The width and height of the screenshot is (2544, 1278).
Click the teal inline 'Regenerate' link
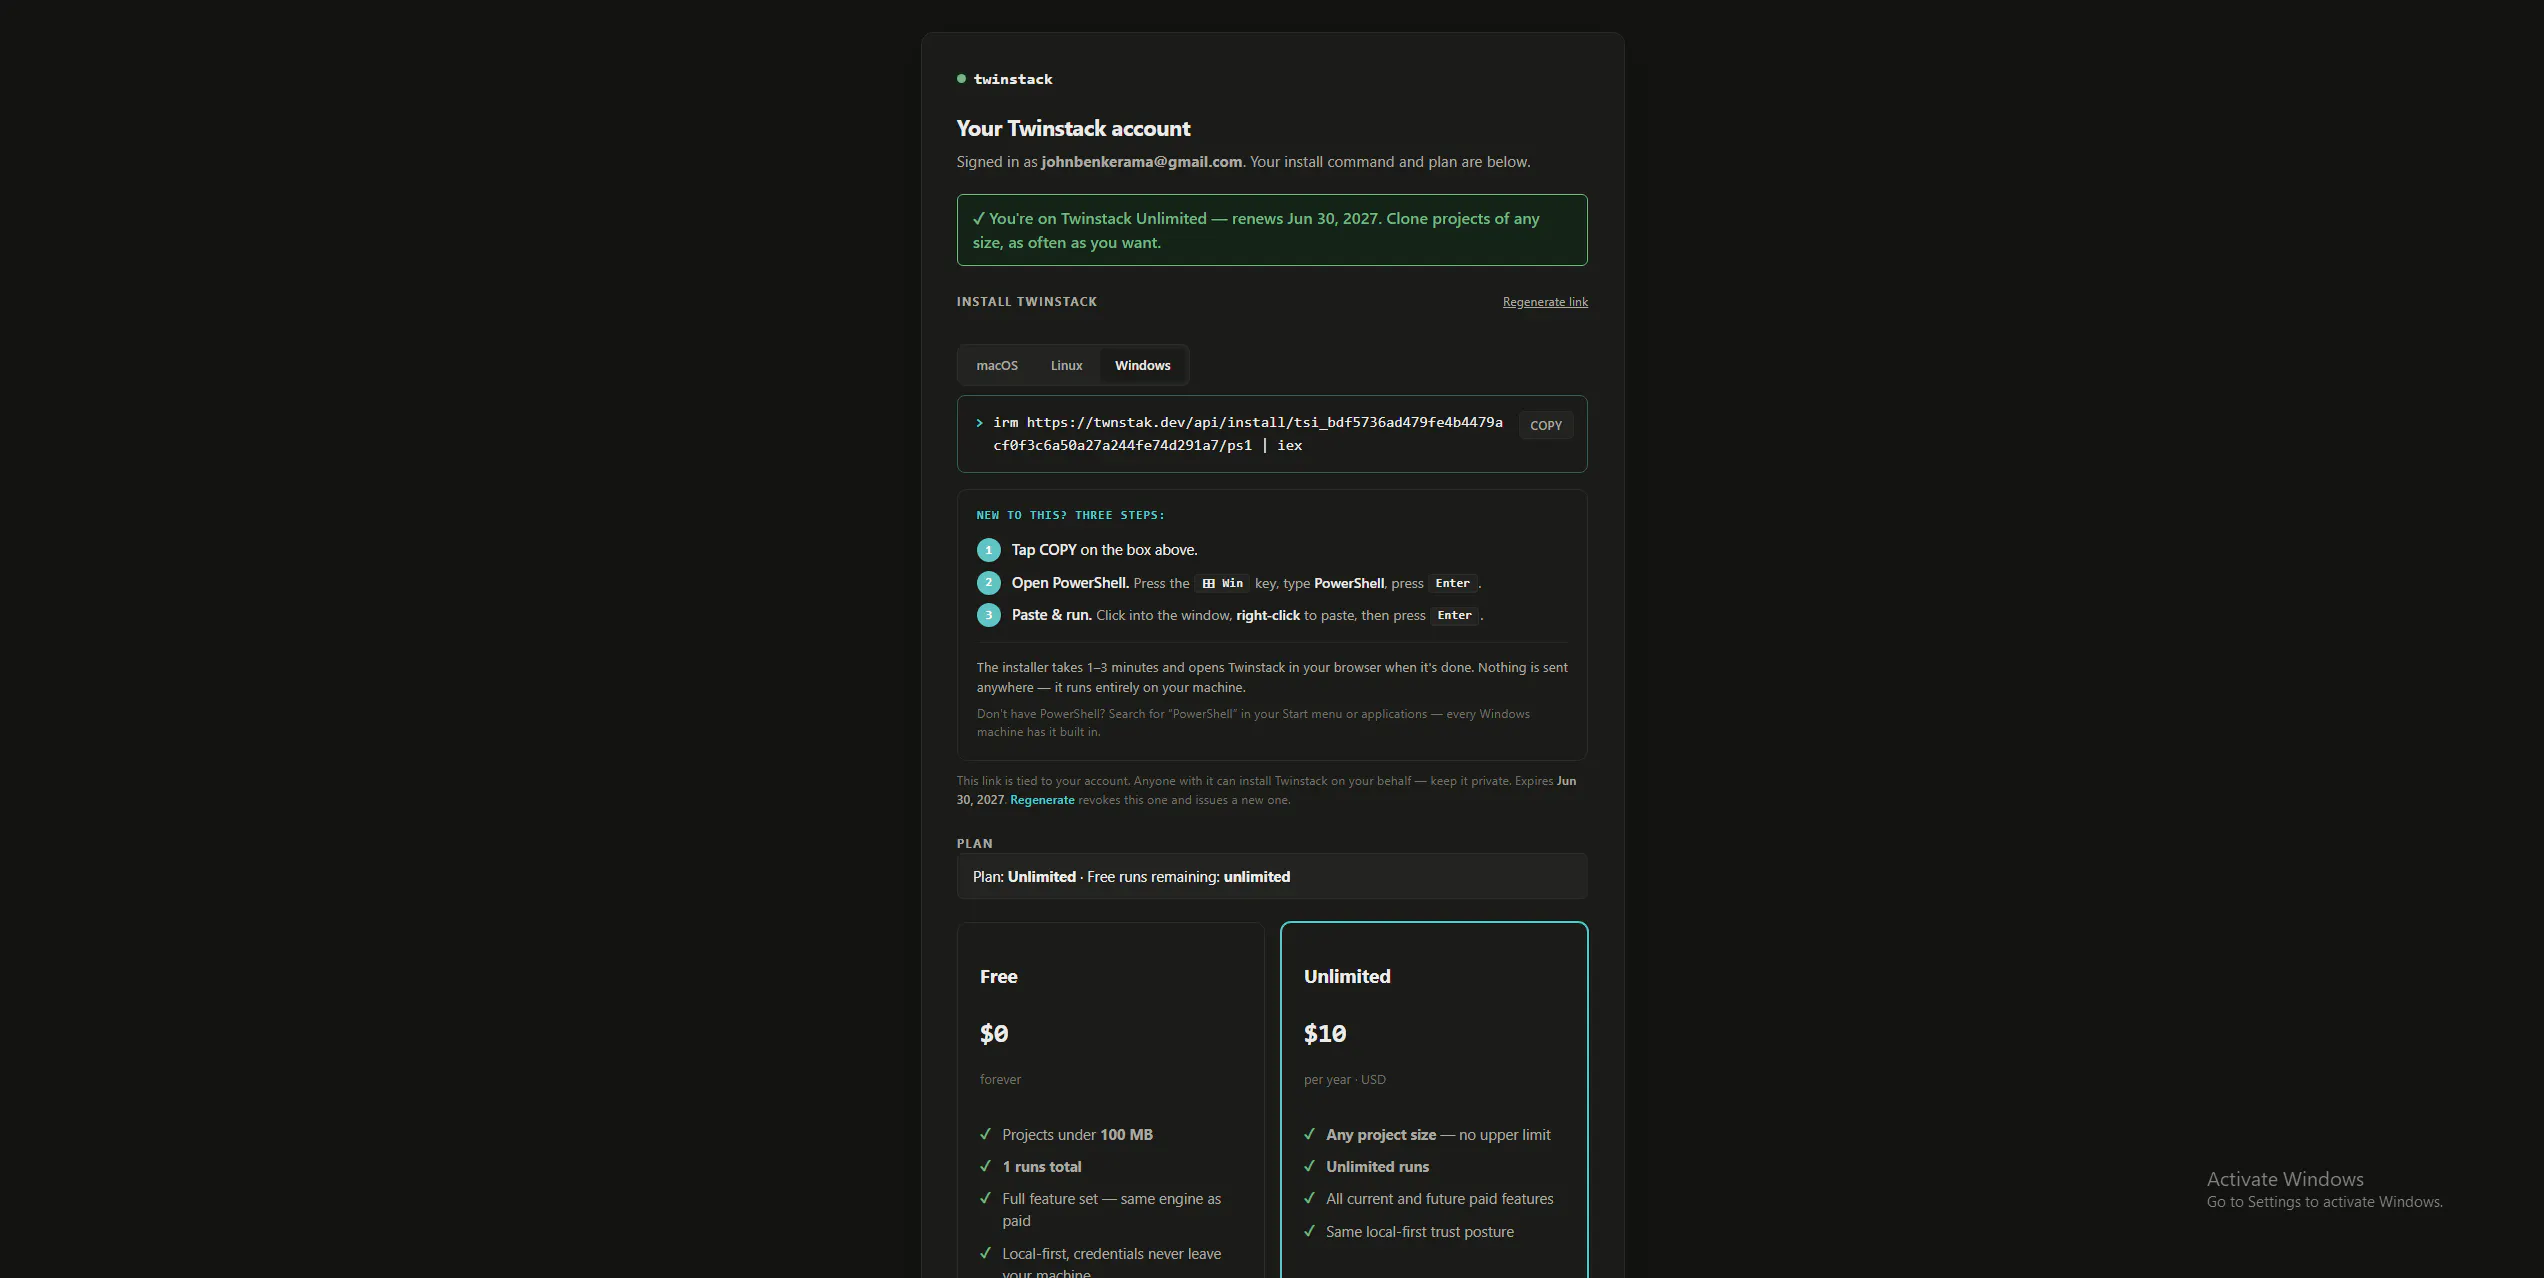point(1042,800)
